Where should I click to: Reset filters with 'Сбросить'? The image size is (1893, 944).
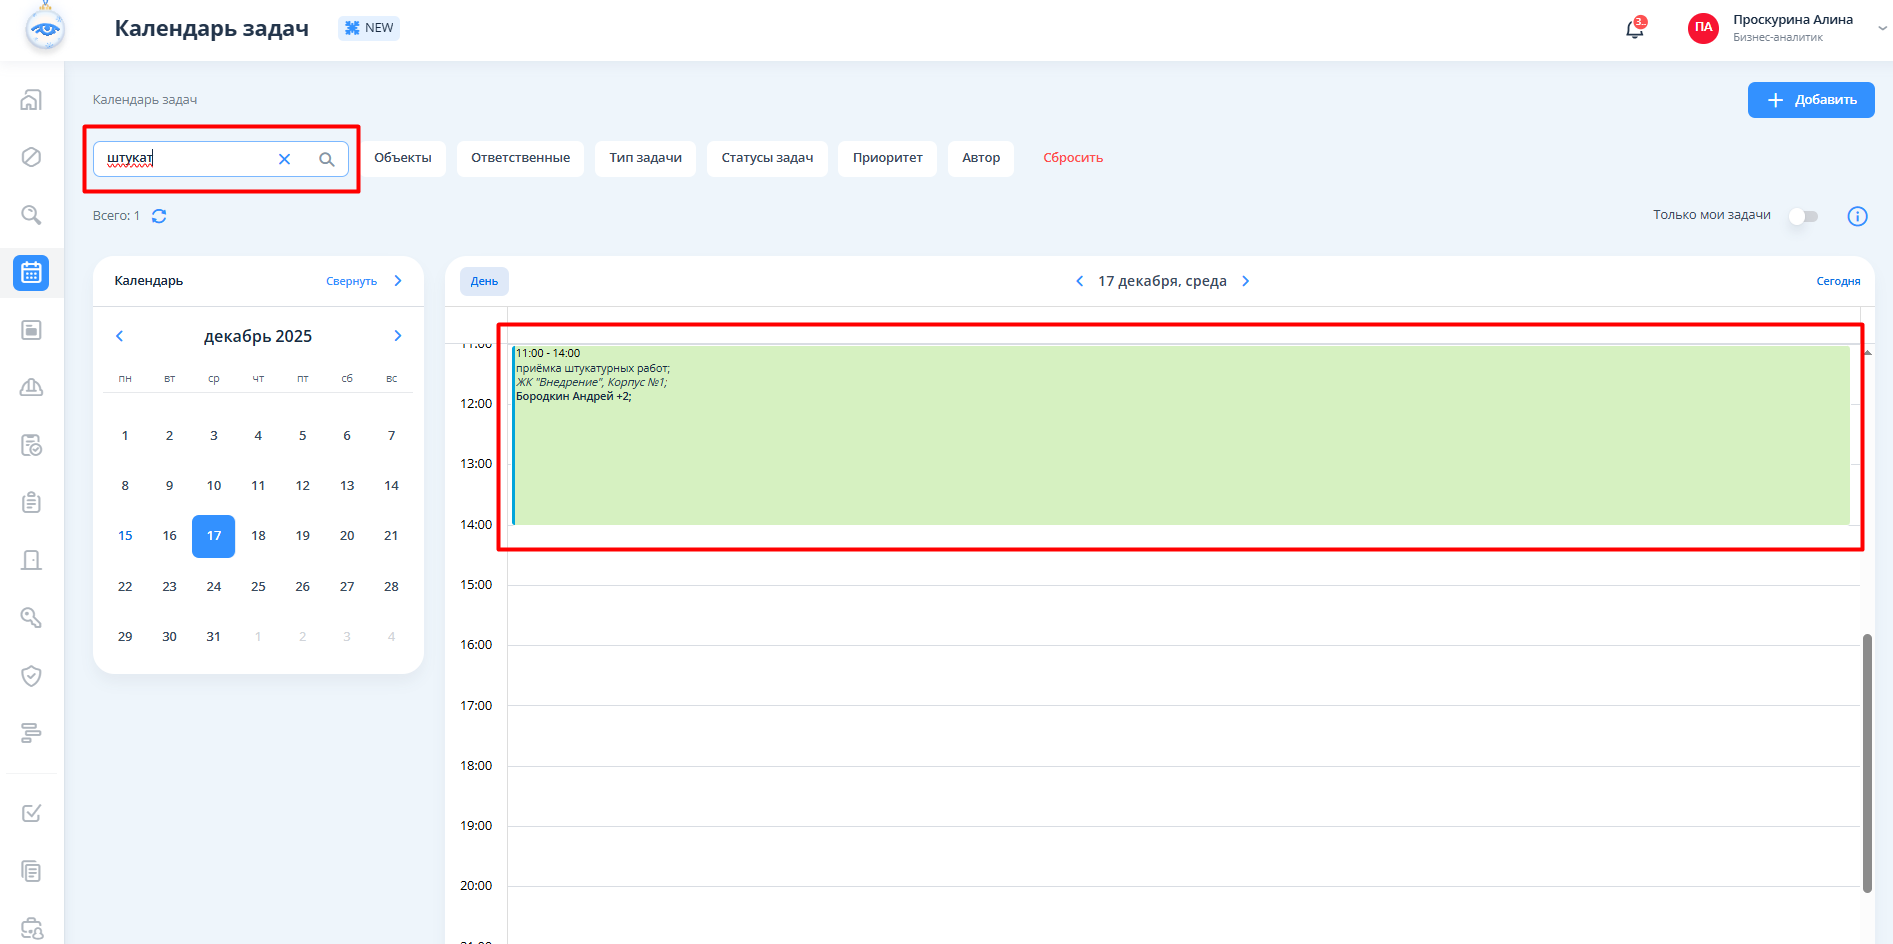pos(1072,158)
